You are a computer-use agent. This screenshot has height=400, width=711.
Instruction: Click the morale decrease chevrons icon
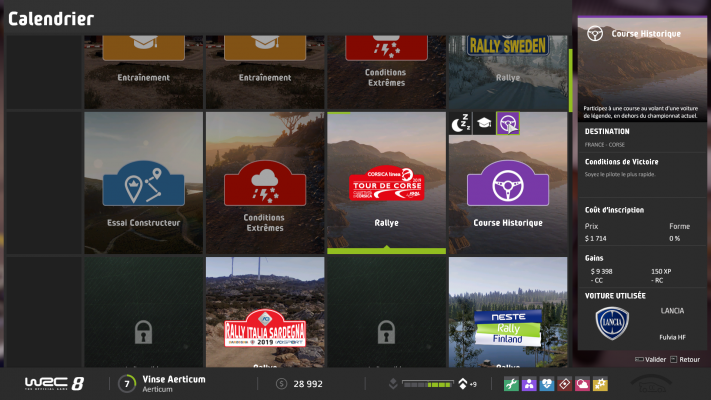[x=393, y=384]
